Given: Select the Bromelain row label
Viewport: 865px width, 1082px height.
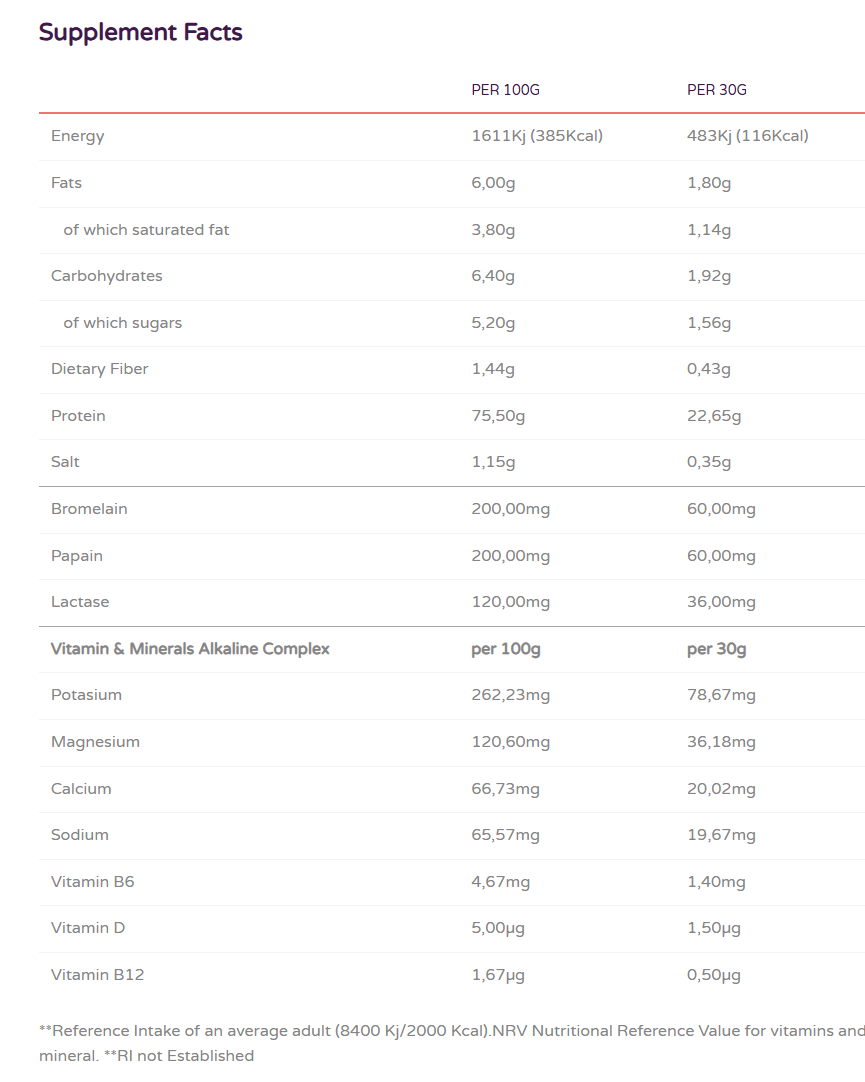Looking at the screenshot, I should pyautogui.click(x=89, y=509).
